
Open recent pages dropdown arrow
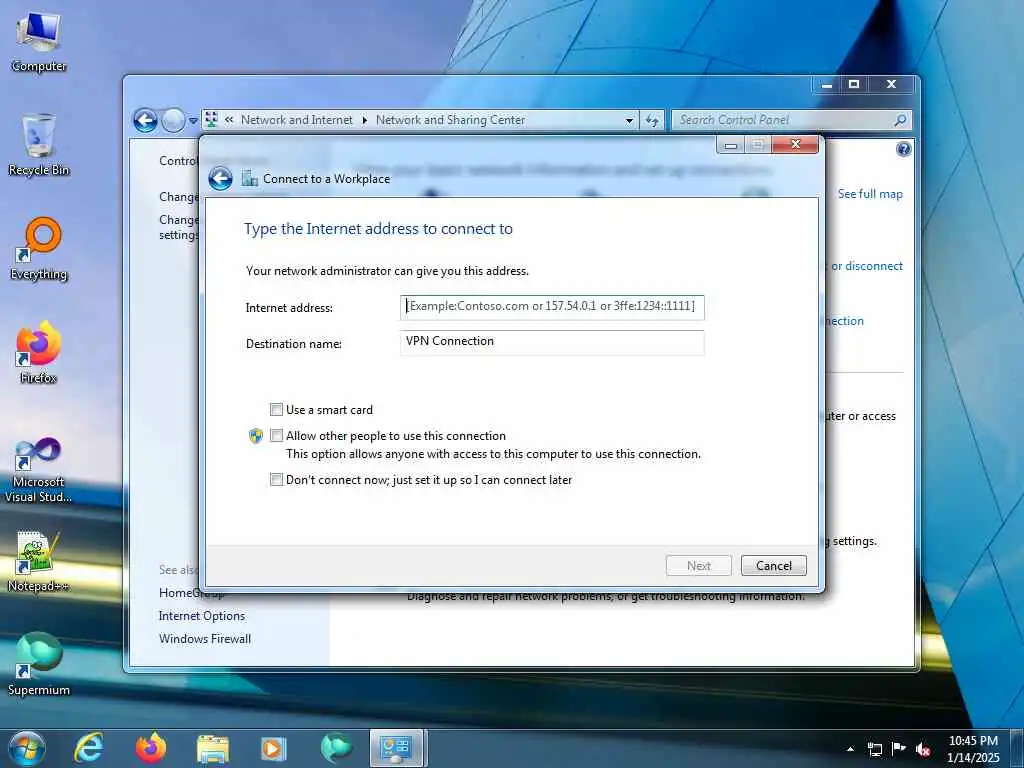(x=193, y=121)
